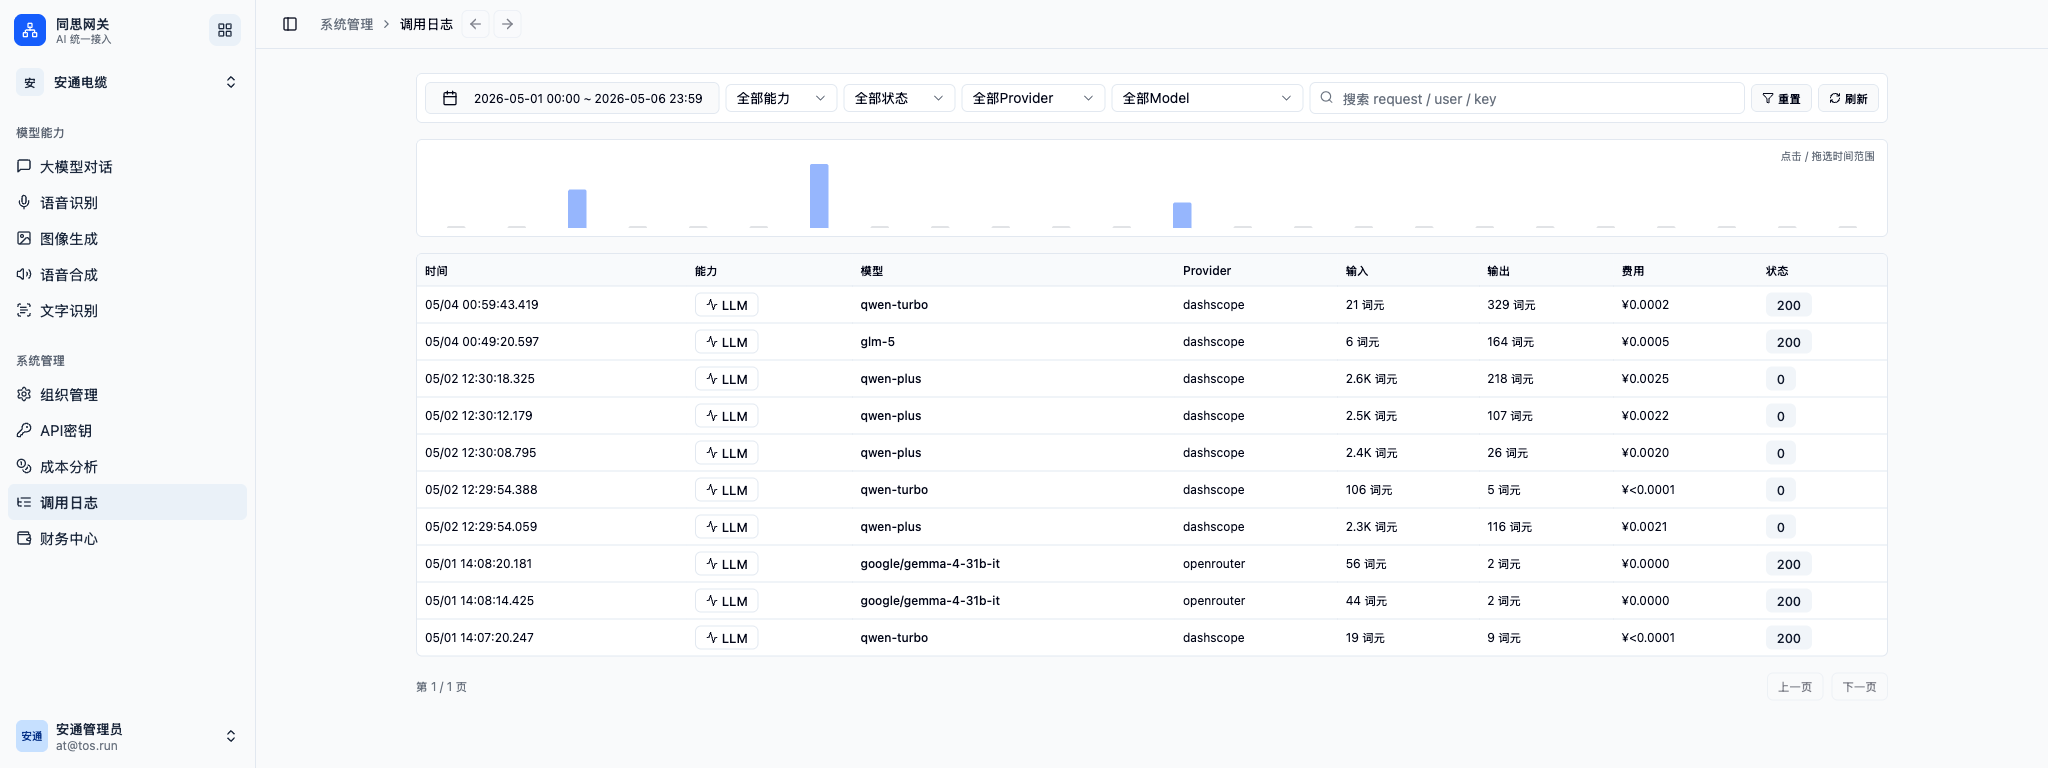Click the 时间 column header

(x=437, y=271)
